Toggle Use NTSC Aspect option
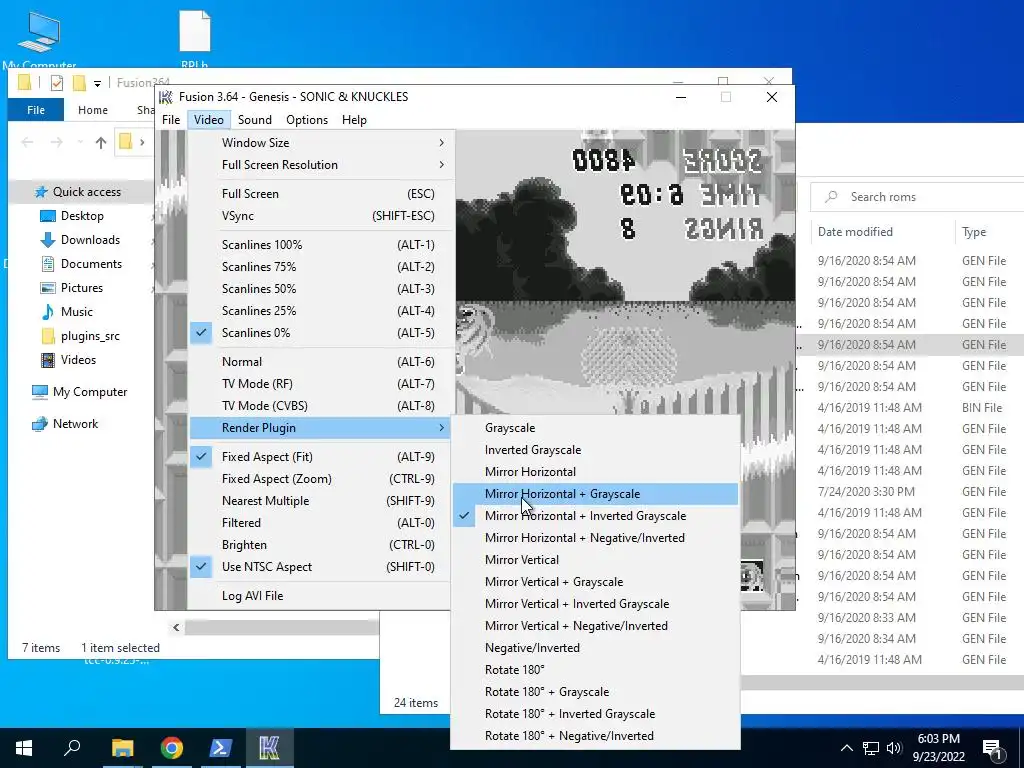 pos(320,567)
